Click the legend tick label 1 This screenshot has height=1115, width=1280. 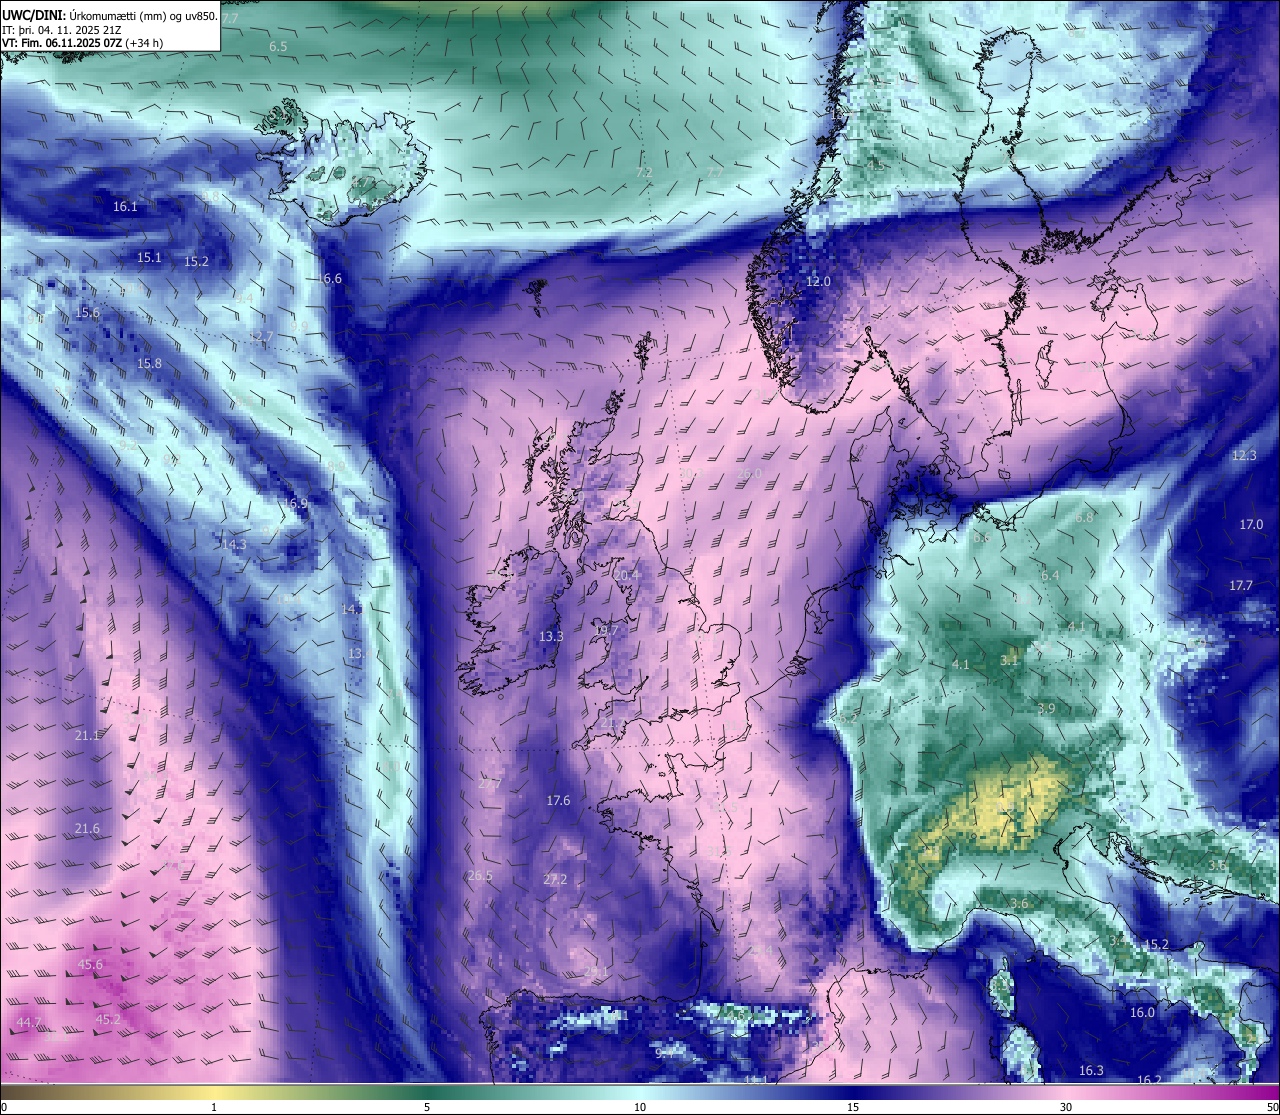point(214,1107)
